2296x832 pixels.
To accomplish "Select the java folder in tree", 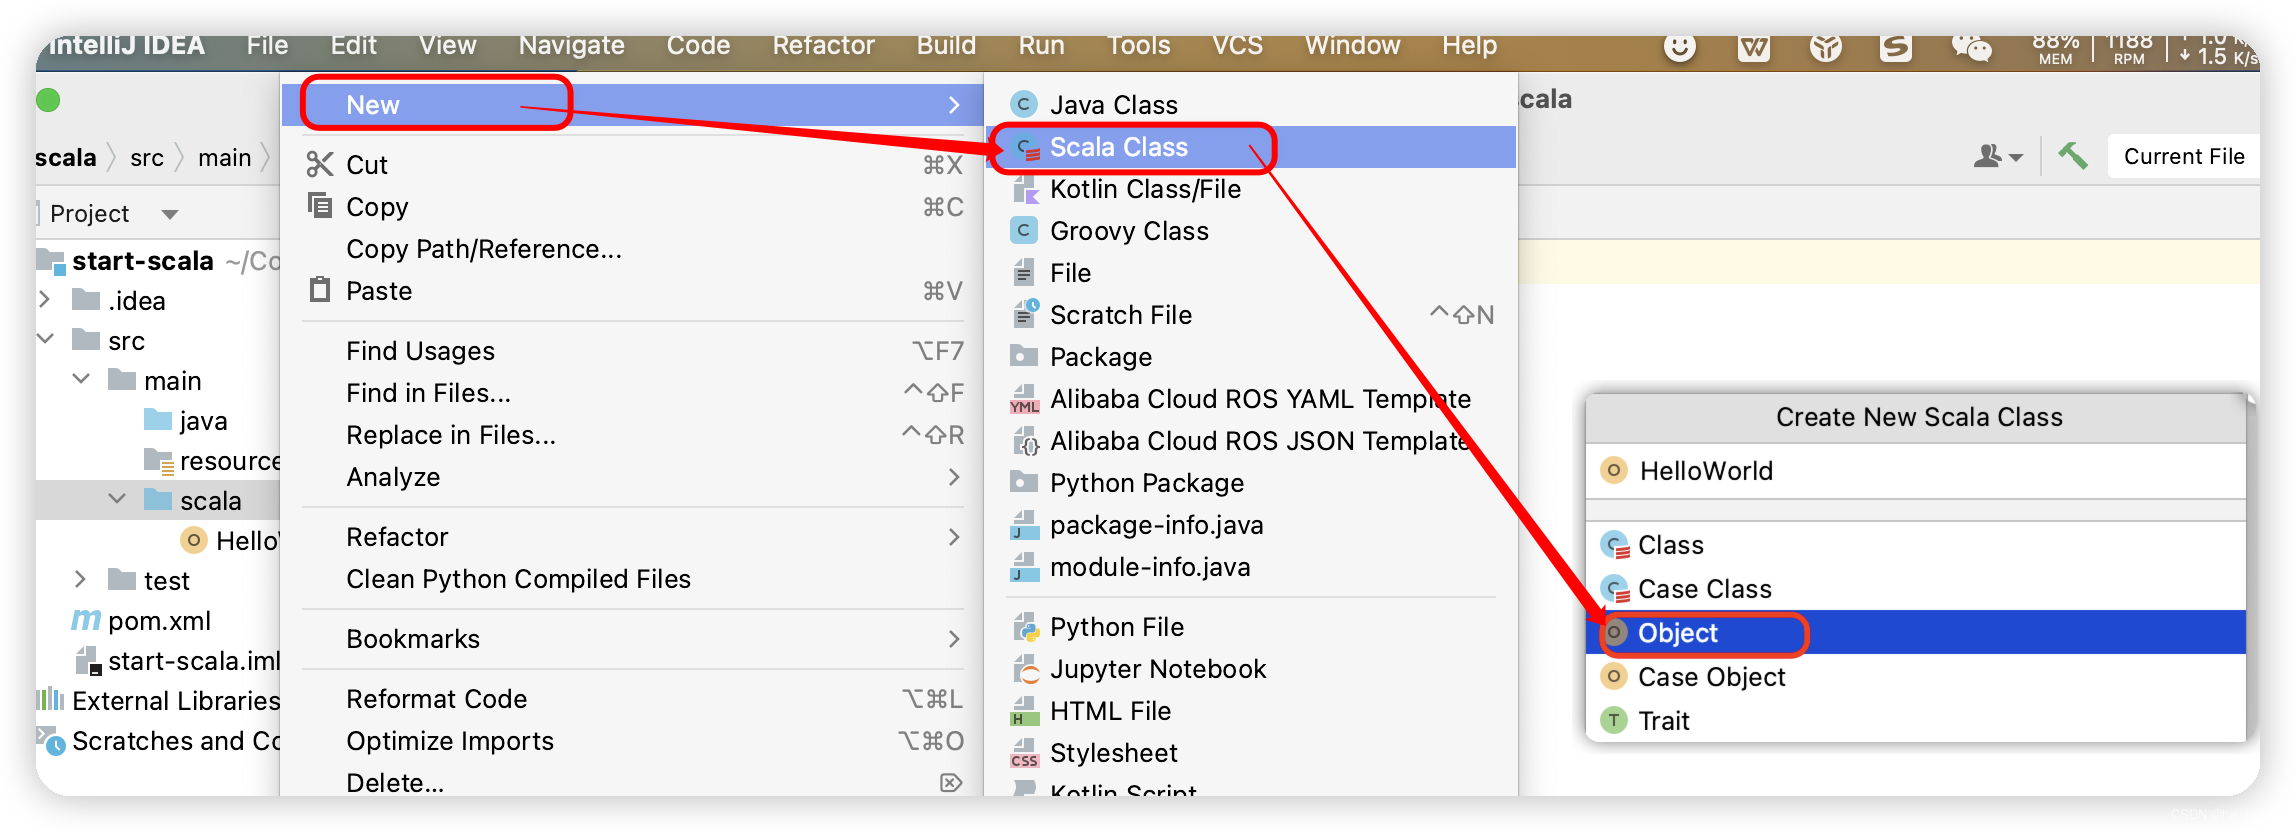I will pos(187,420).
